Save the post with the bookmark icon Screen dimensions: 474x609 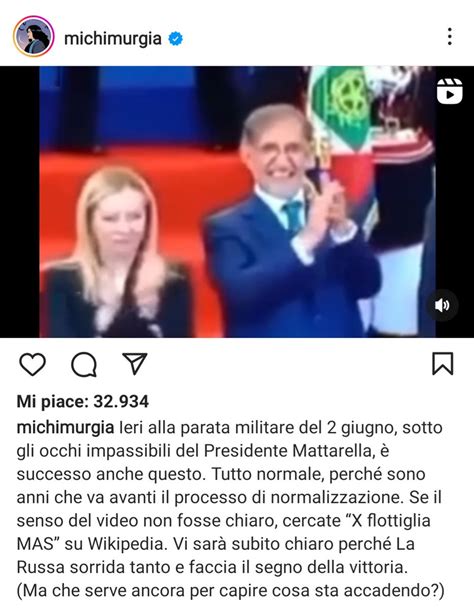443,364
